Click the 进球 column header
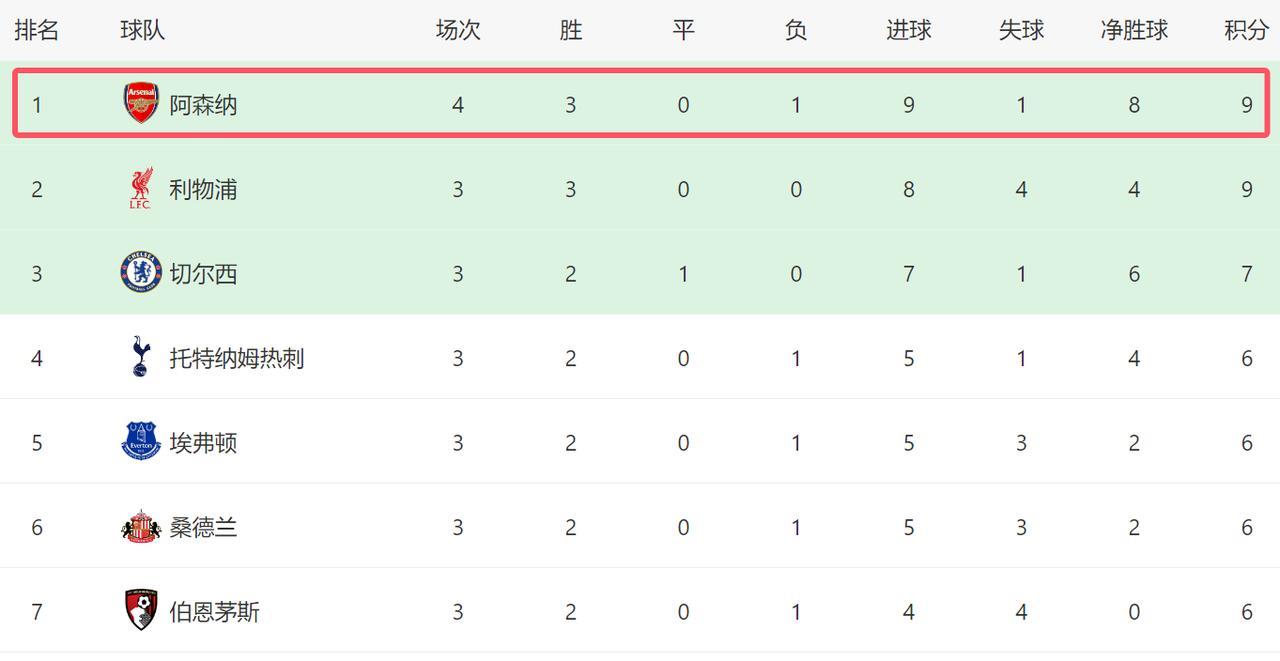Viewport: 1280px width, 661px height. click(x=908, y=30)
